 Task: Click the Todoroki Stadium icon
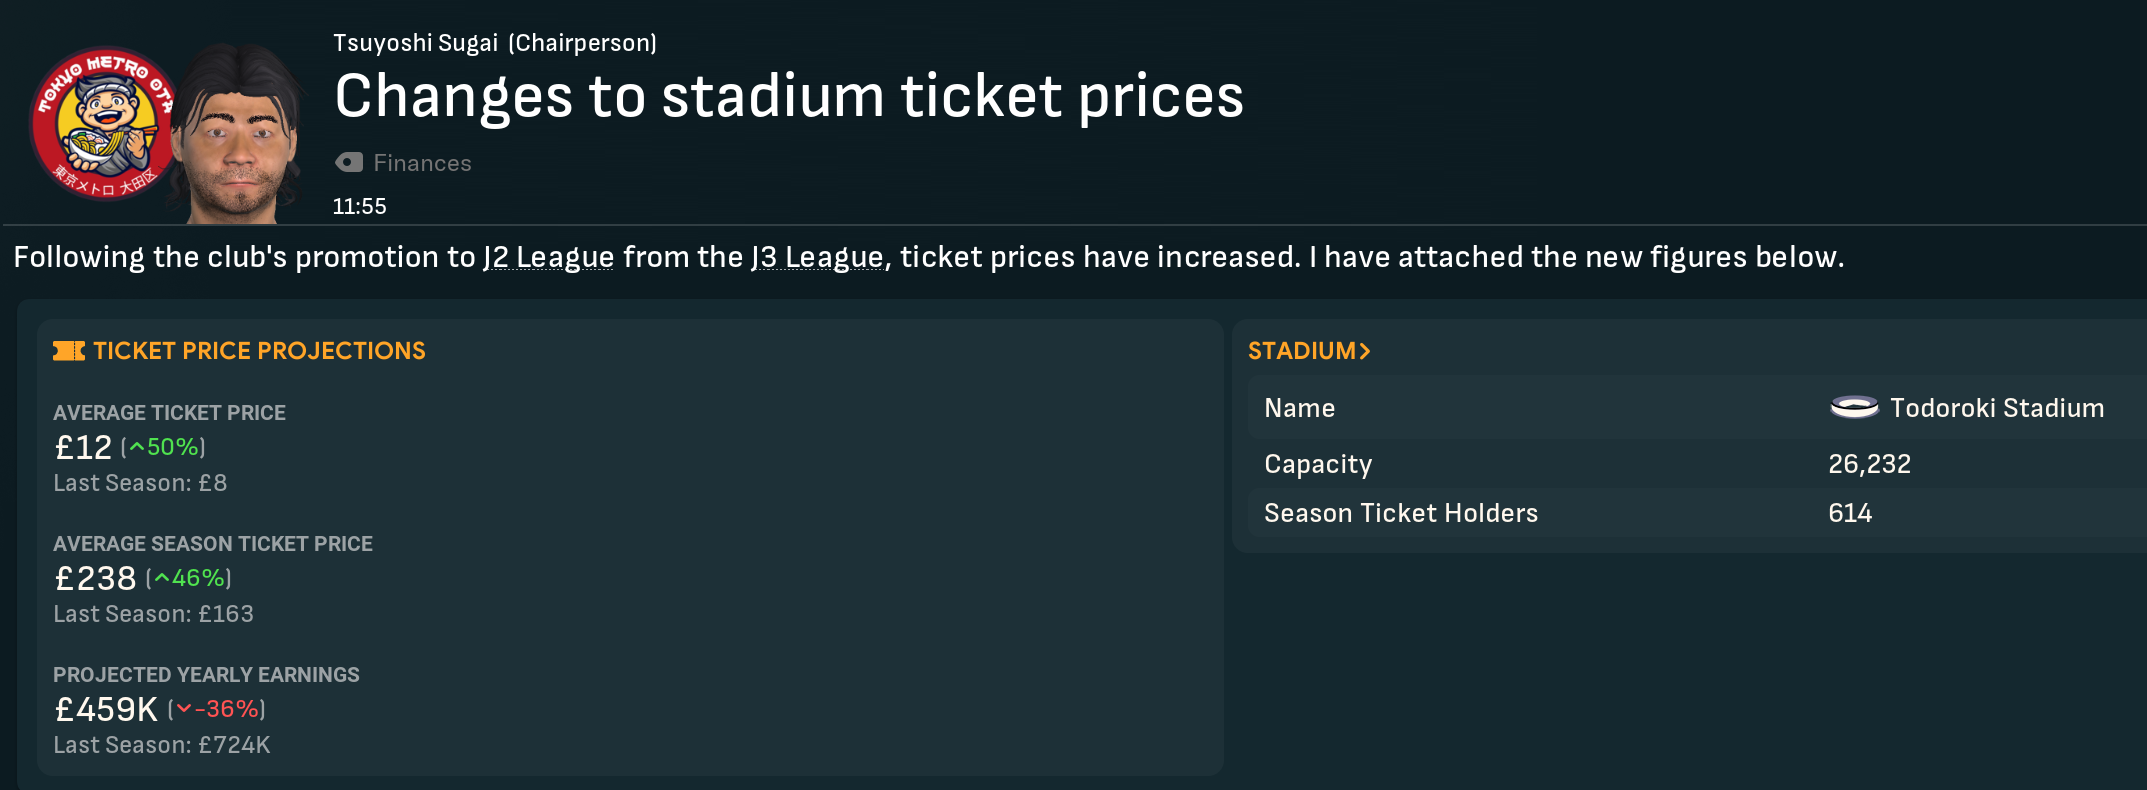pyautogui.click(x=1854, y=408)
